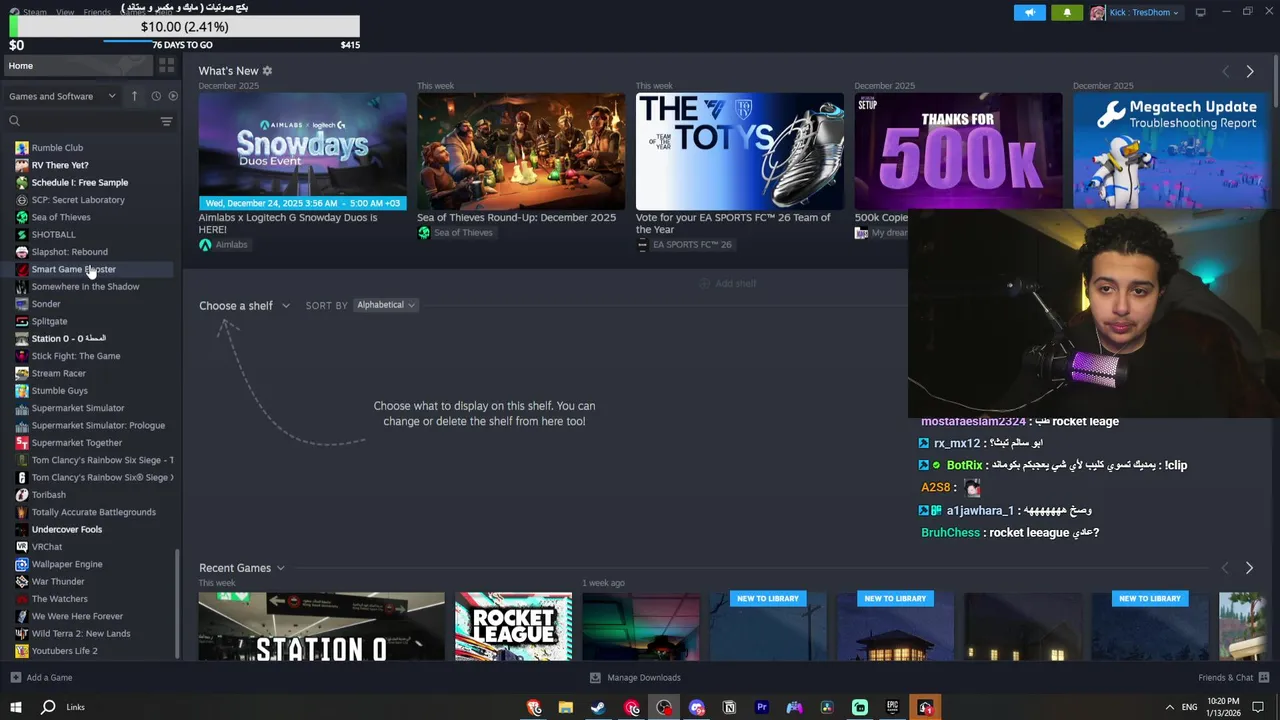Select Stick Fight: The Game

(x=76, y=356)
